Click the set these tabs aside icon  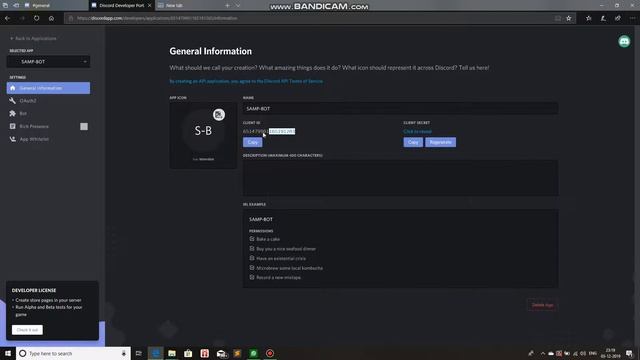point(16,5)
